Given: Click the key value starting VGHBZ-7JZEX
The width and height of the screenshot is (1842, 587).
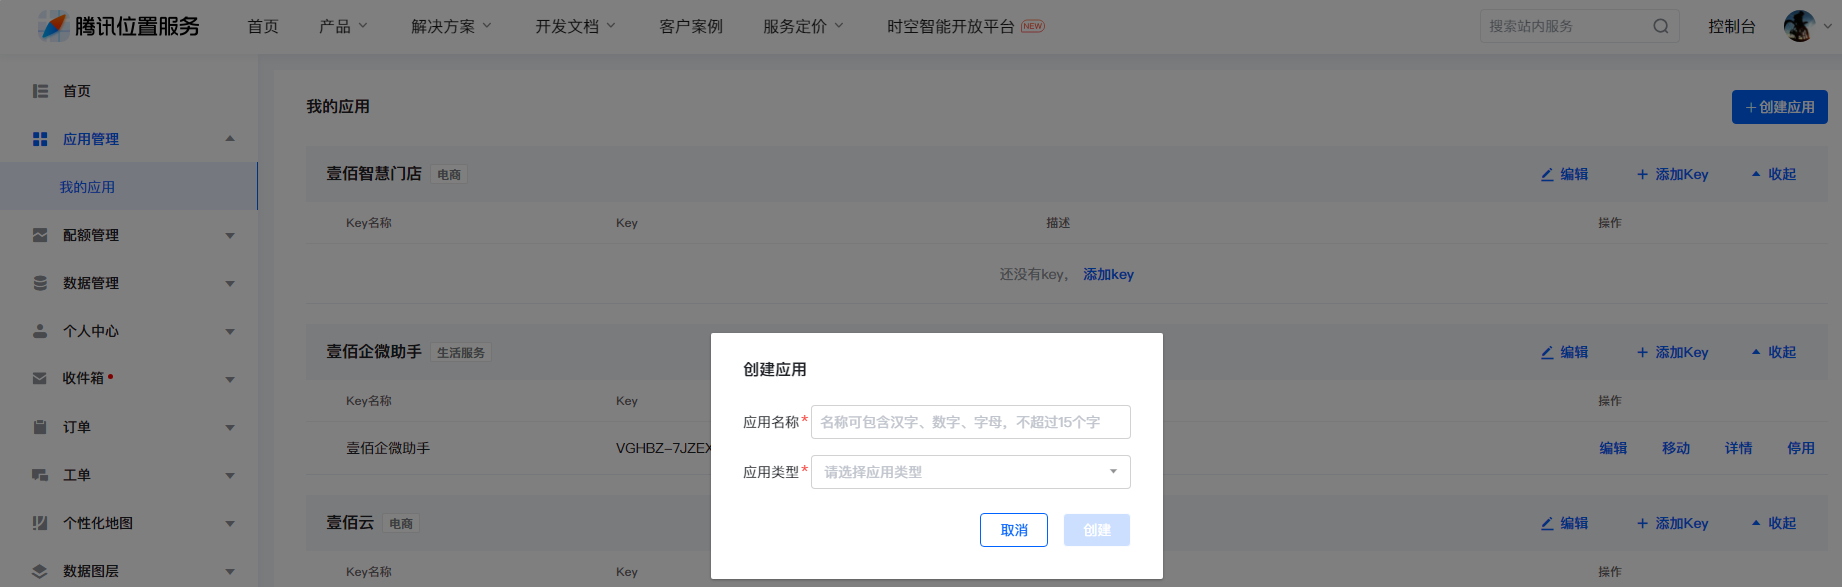Looking at the screenshot, I should tap(663, 448).
